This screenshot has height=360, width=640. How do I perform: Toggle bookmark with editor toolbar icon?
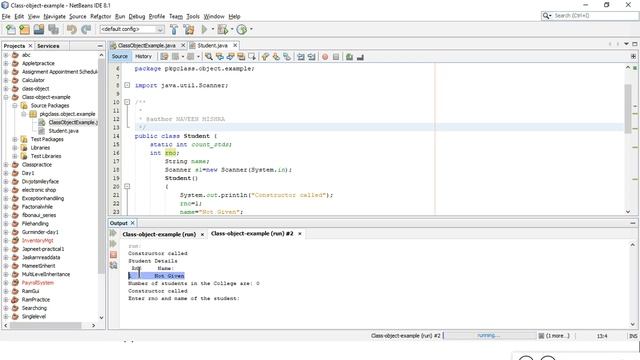(x=287, y=57)
